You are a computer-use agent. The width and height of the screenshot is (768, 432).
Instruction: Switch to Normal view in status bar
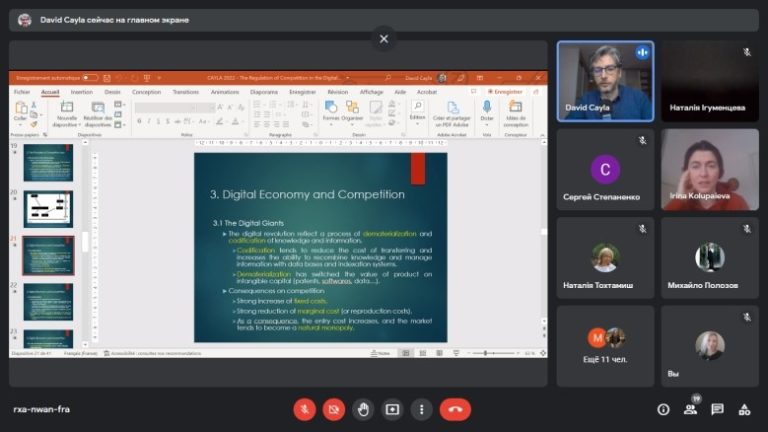tap(406, 353)
